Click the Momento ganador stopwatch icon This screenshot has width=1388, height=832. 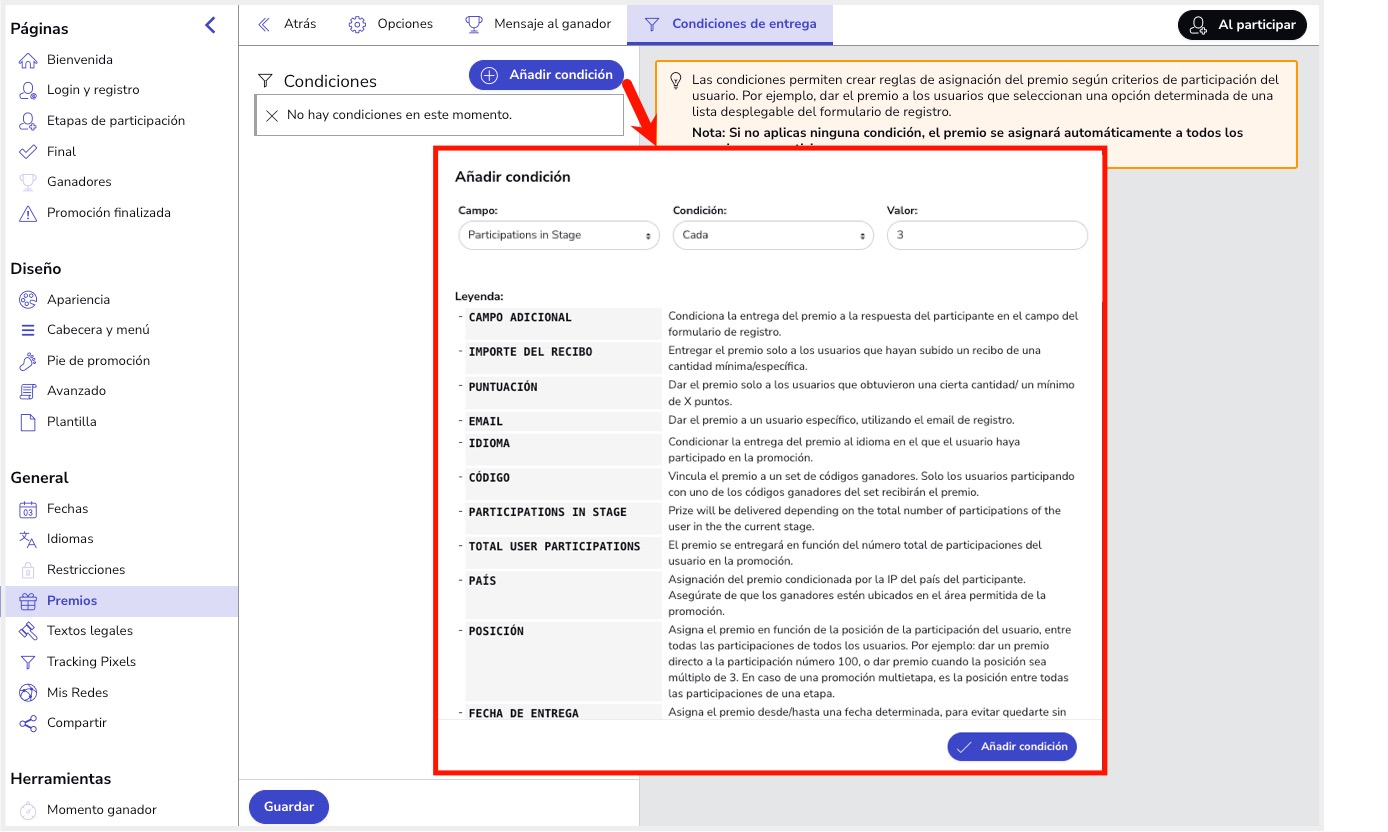point(28,810)
